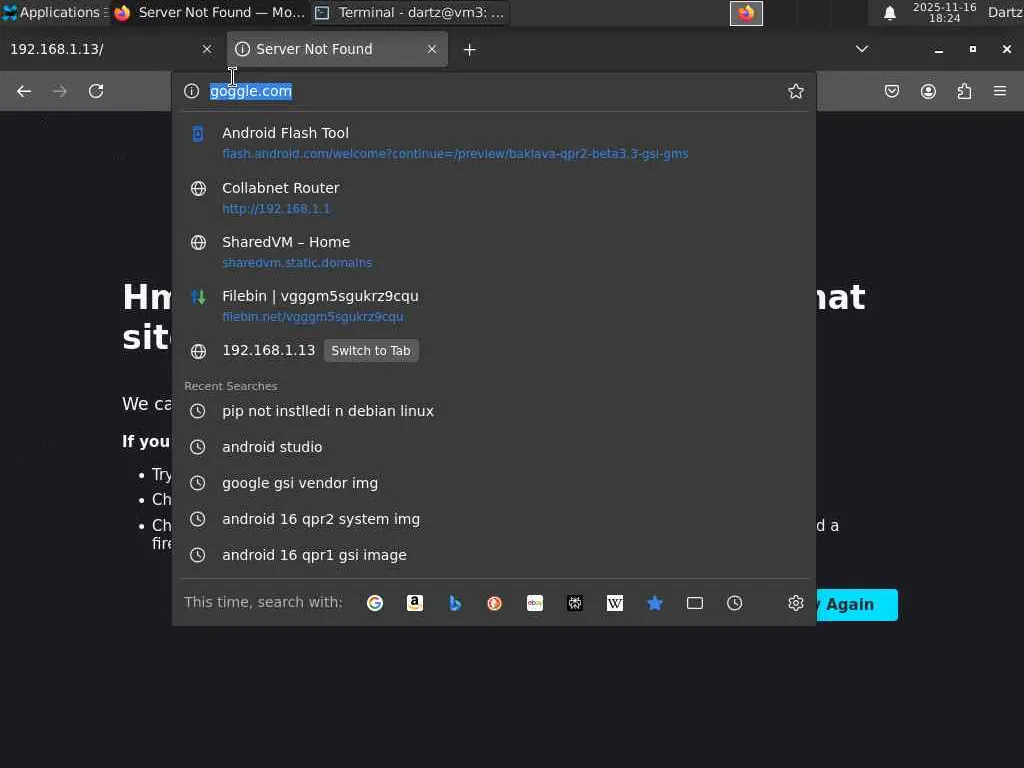
Task: Open the Collabnet Router suggestion
Action: pos(494,197)
